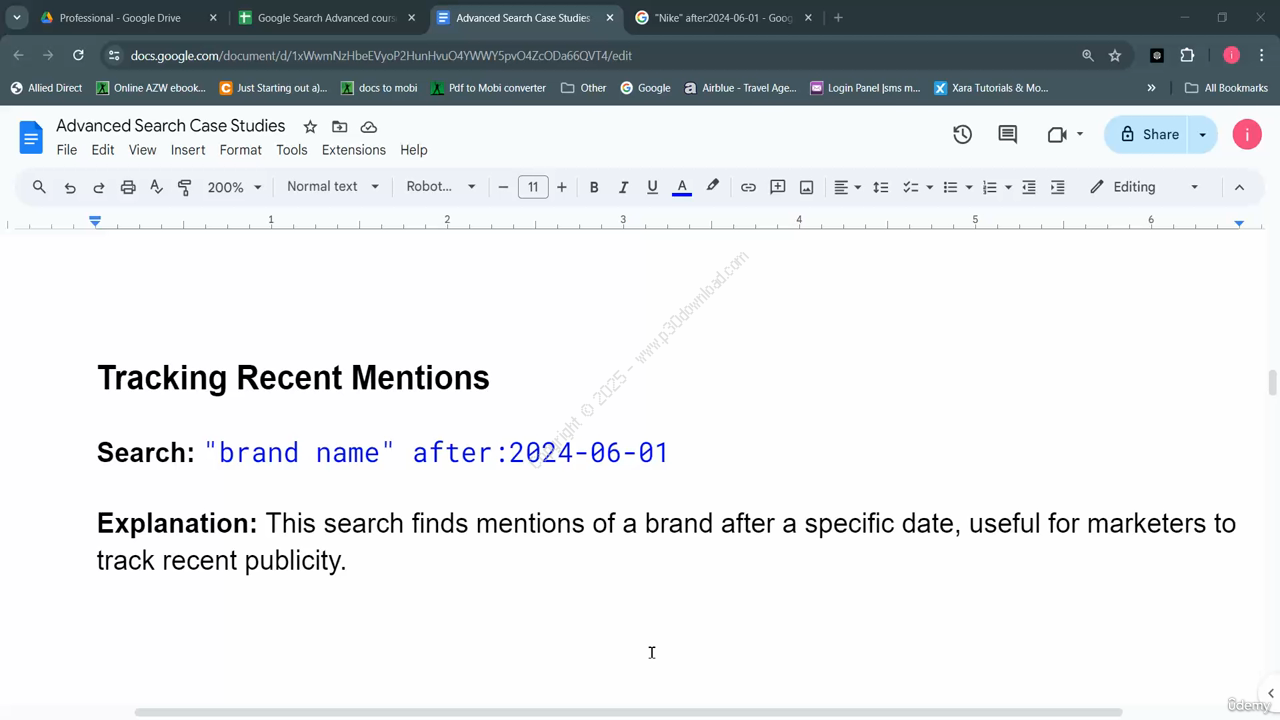Open the text color picker
Screen dimensions: 1280x720
pyautogui.click(x=682, y=187)
